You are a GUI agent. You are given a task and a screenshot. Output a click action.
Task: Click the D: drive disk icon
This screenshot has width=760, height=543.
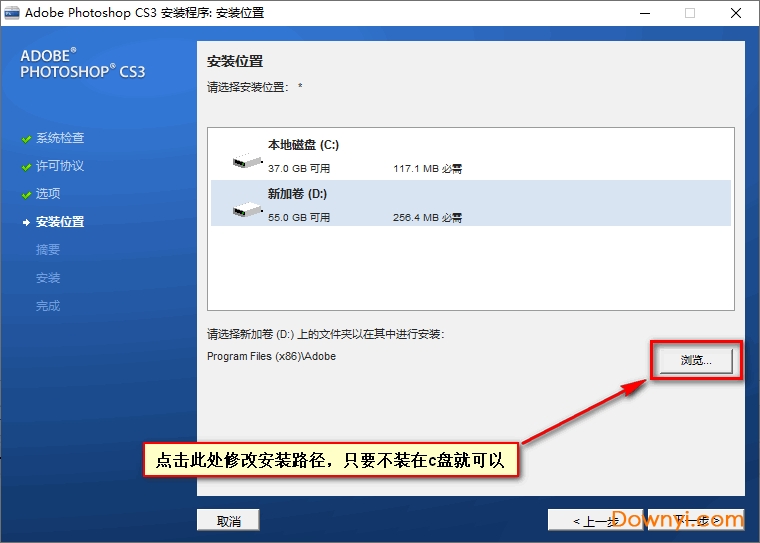(247, 209)
